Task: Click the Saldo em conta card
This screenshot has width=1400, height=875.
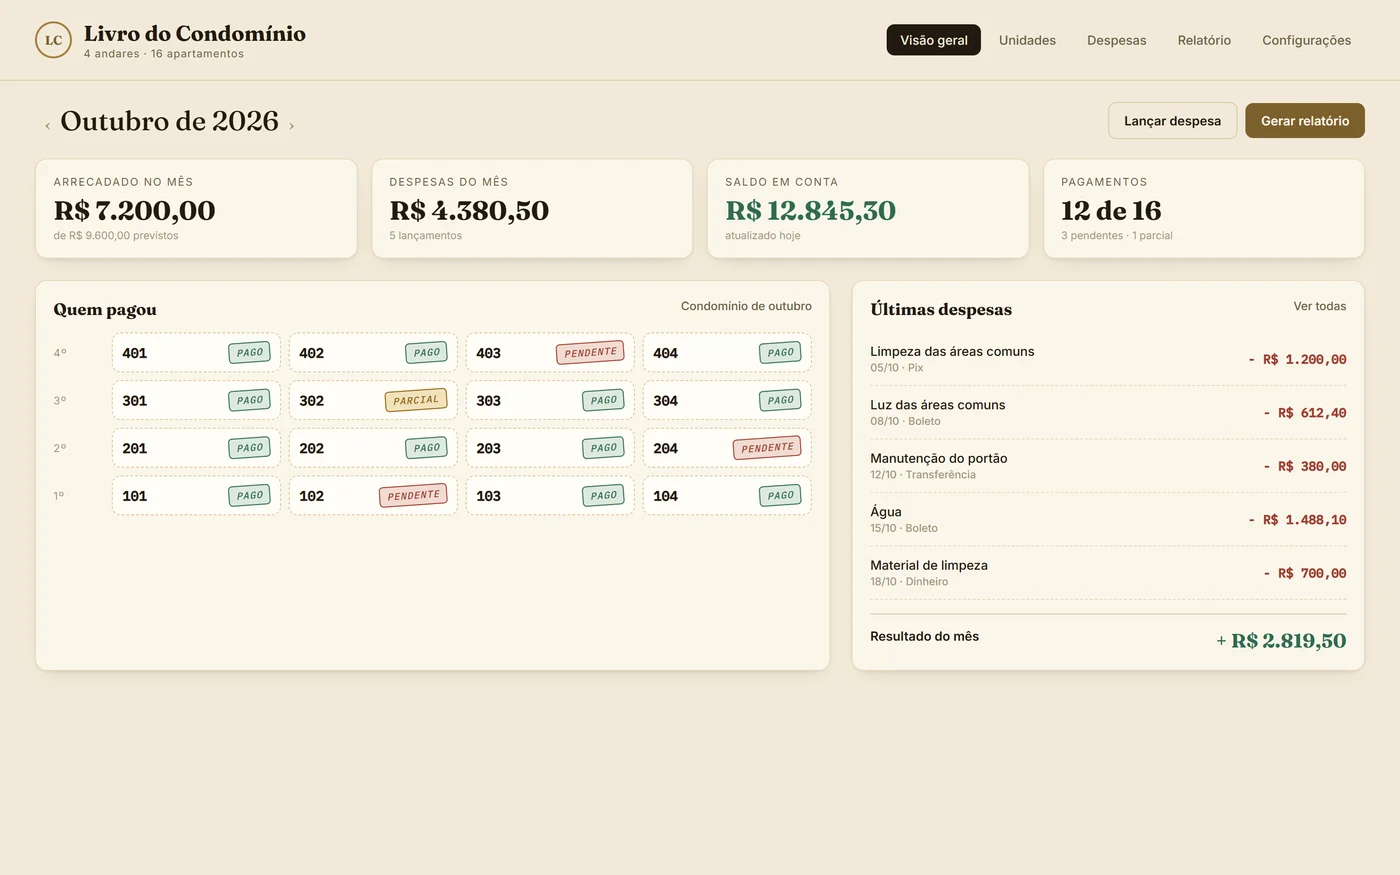Action: pyautogui.click(x=868, y=209)
